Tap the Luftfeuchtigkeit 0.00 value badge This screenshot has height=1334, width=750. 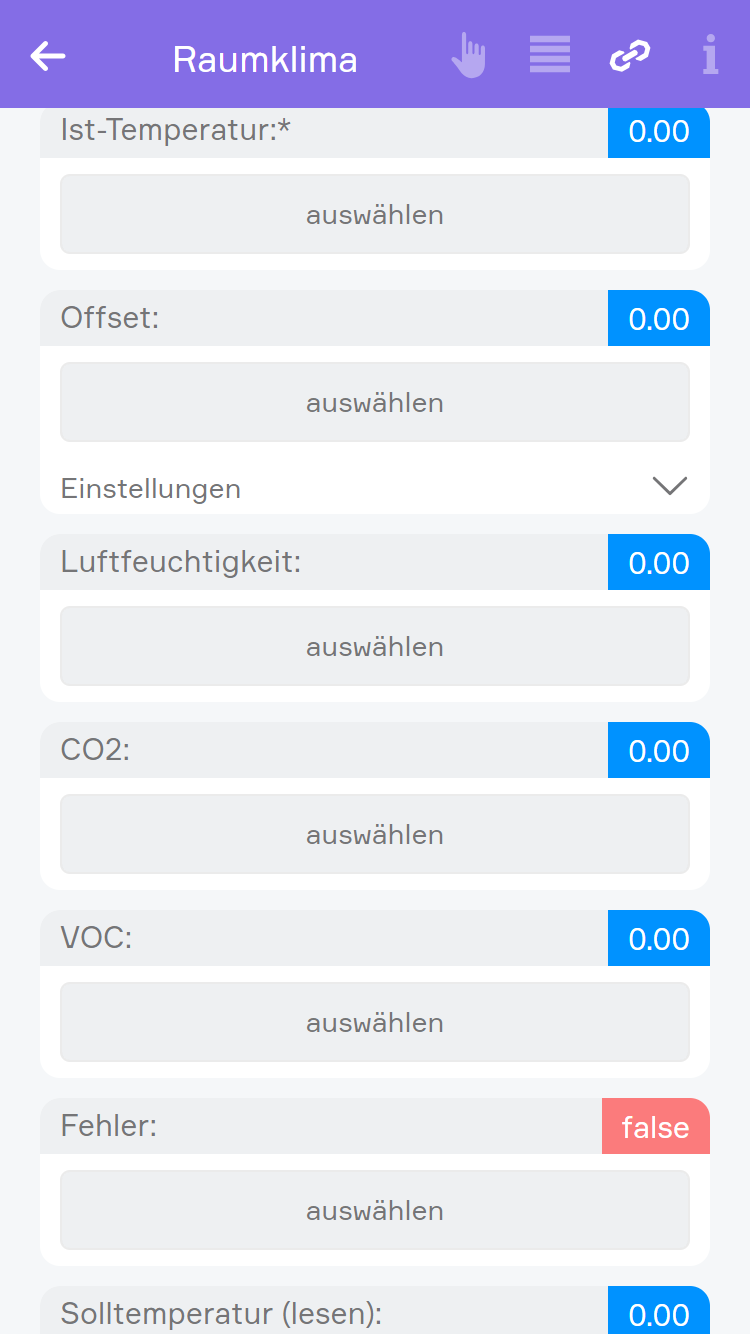coord(659,563)
